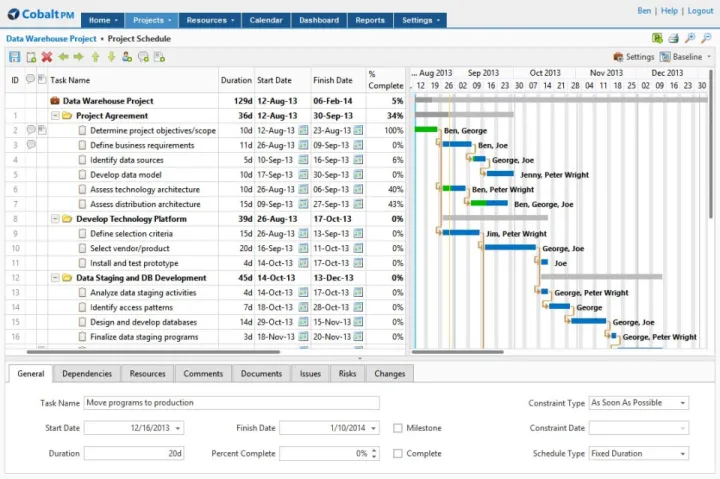Switch to the Issues tab
The image size is (720, 479).
tap(310, 374)
